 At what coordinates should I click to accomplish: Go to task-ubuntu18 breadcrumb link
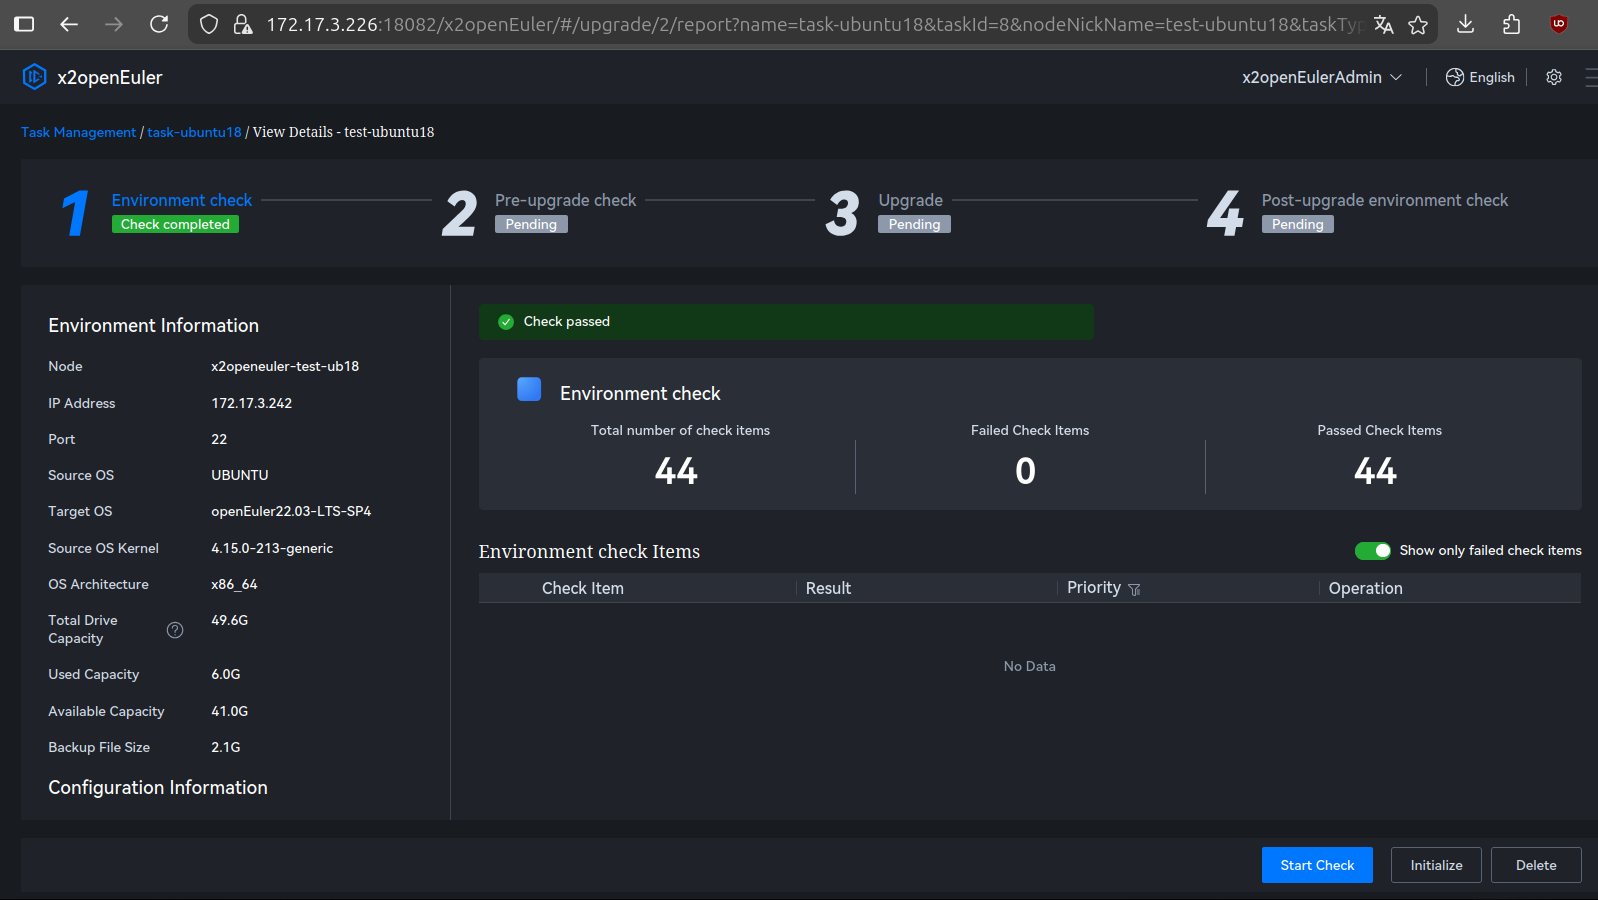[x=194, y=132]
